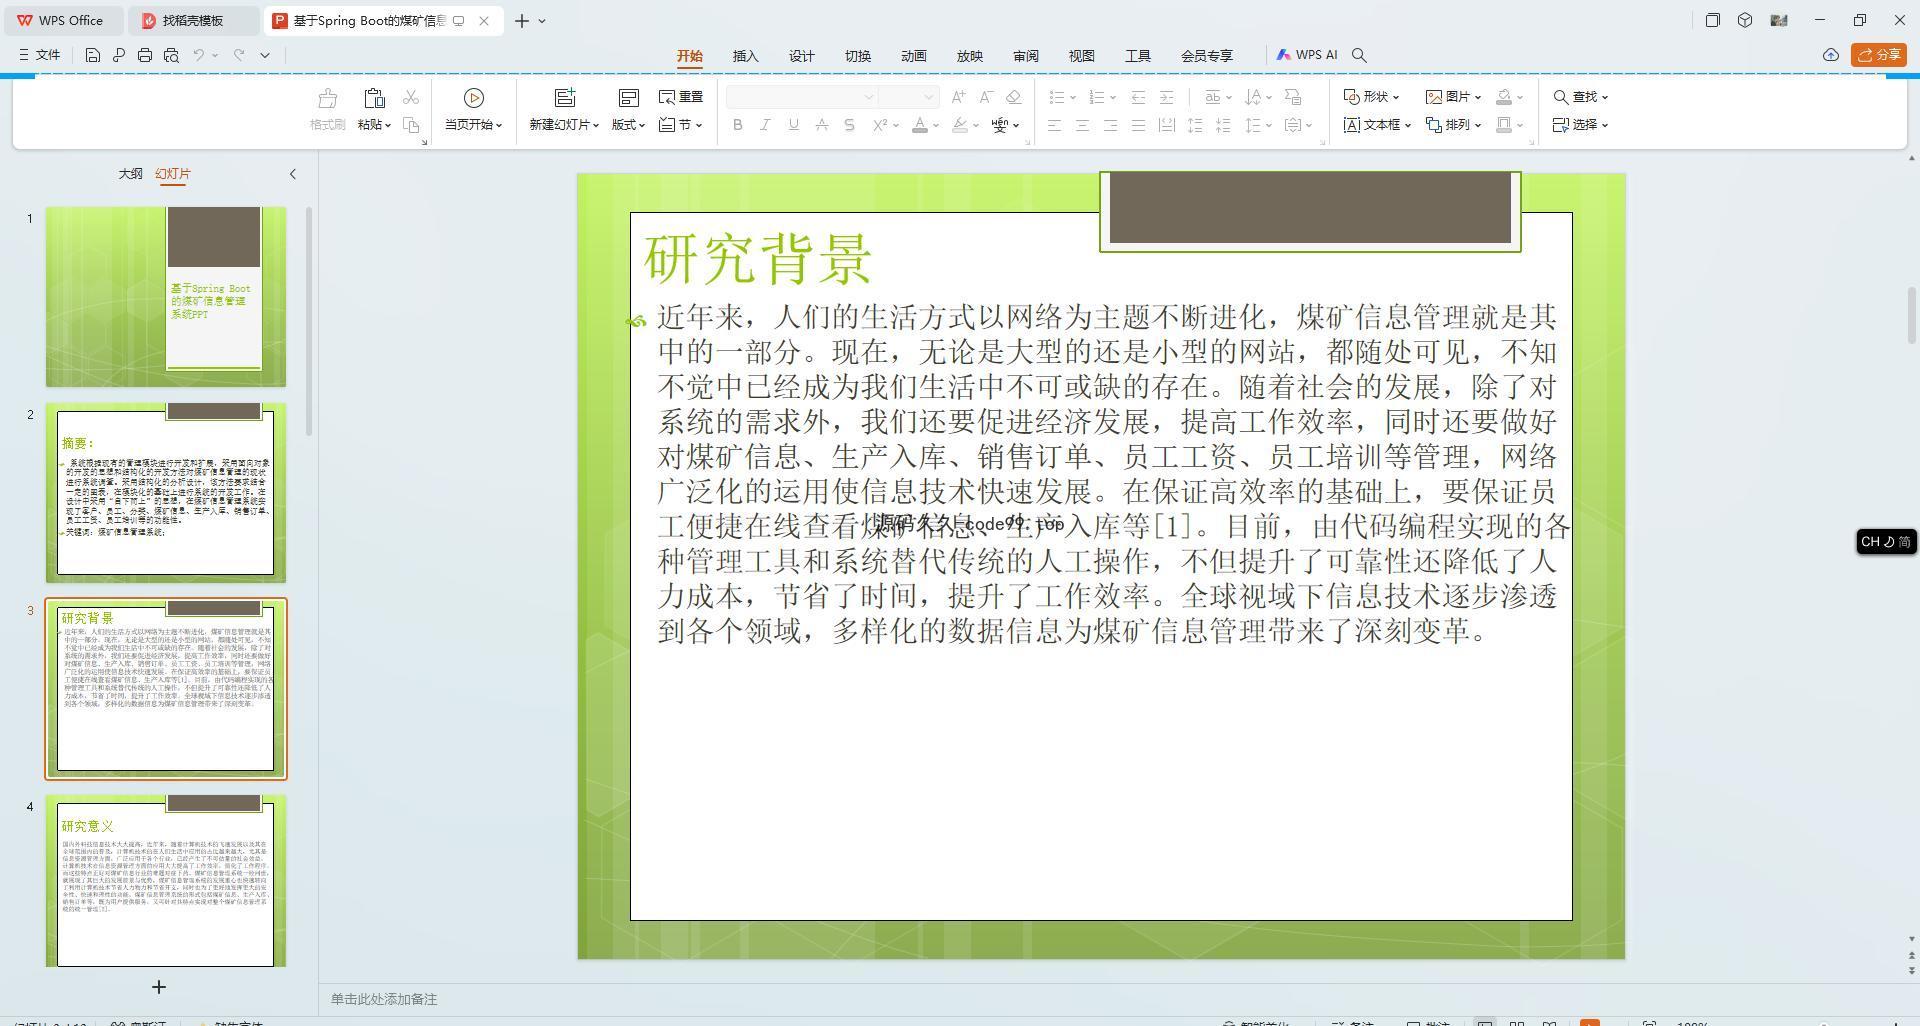Open the Shapes (形状) dropdown
Image resolution: width=1920 pixels, height=1026 pixels.
pos(1371,97)
